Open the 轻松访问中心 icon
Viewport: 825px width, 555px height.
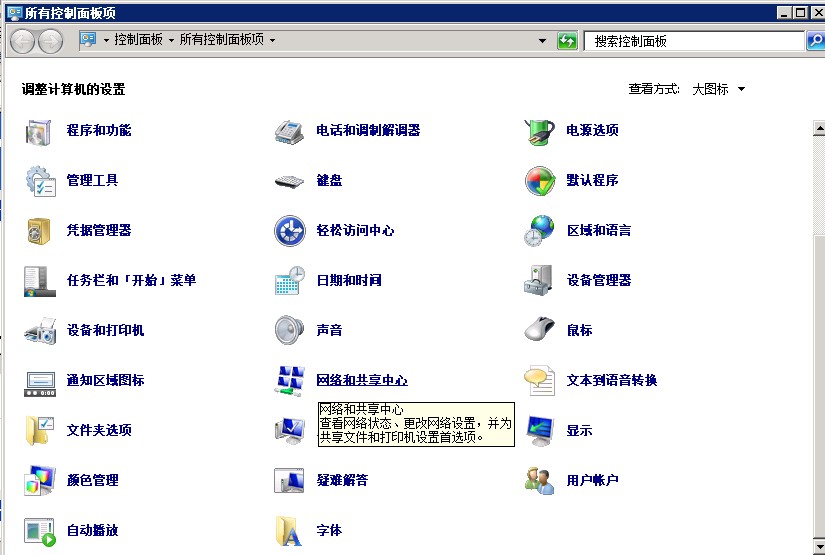[289, 231]
